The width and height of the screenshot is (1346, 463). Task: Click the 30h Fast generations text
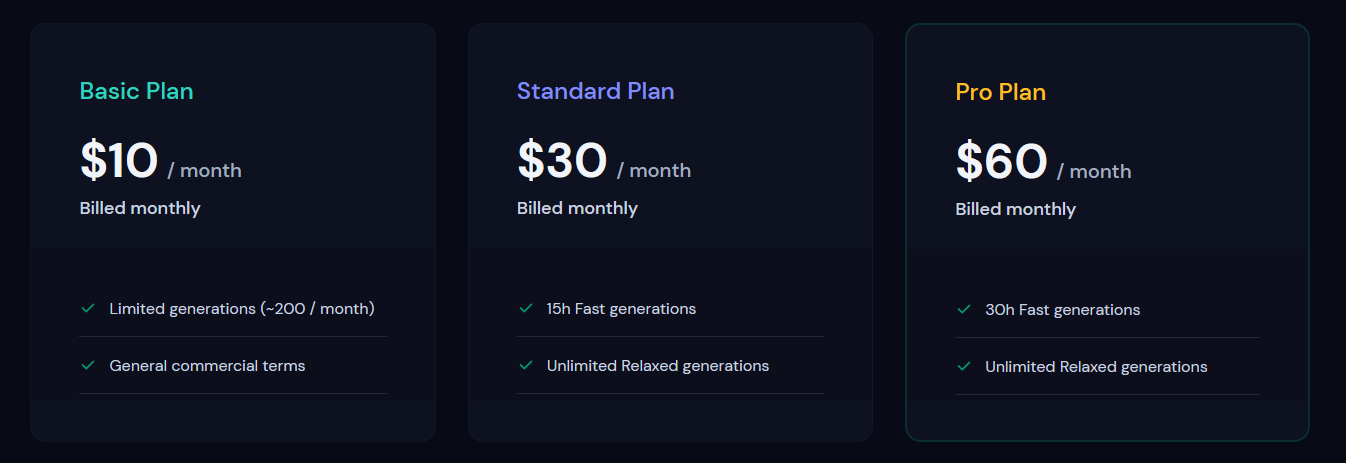[1062, 309]
